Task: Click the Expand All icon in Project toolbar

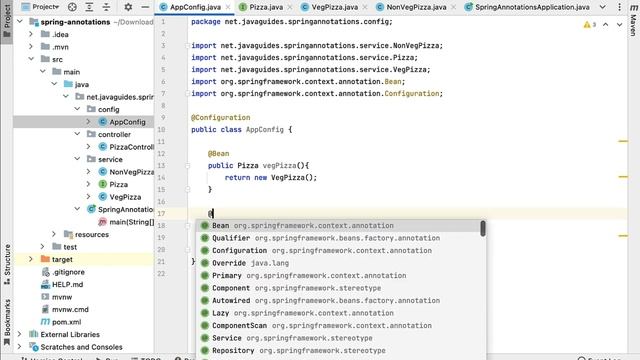Action: click(89, 7)
